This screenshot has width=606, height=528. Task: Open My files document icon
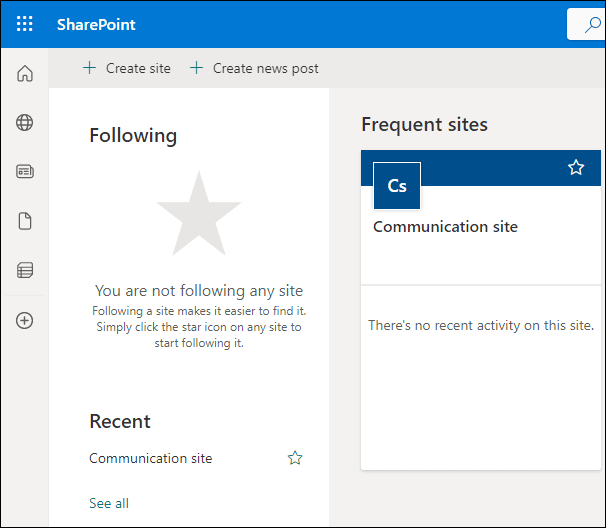pos(25,221)
